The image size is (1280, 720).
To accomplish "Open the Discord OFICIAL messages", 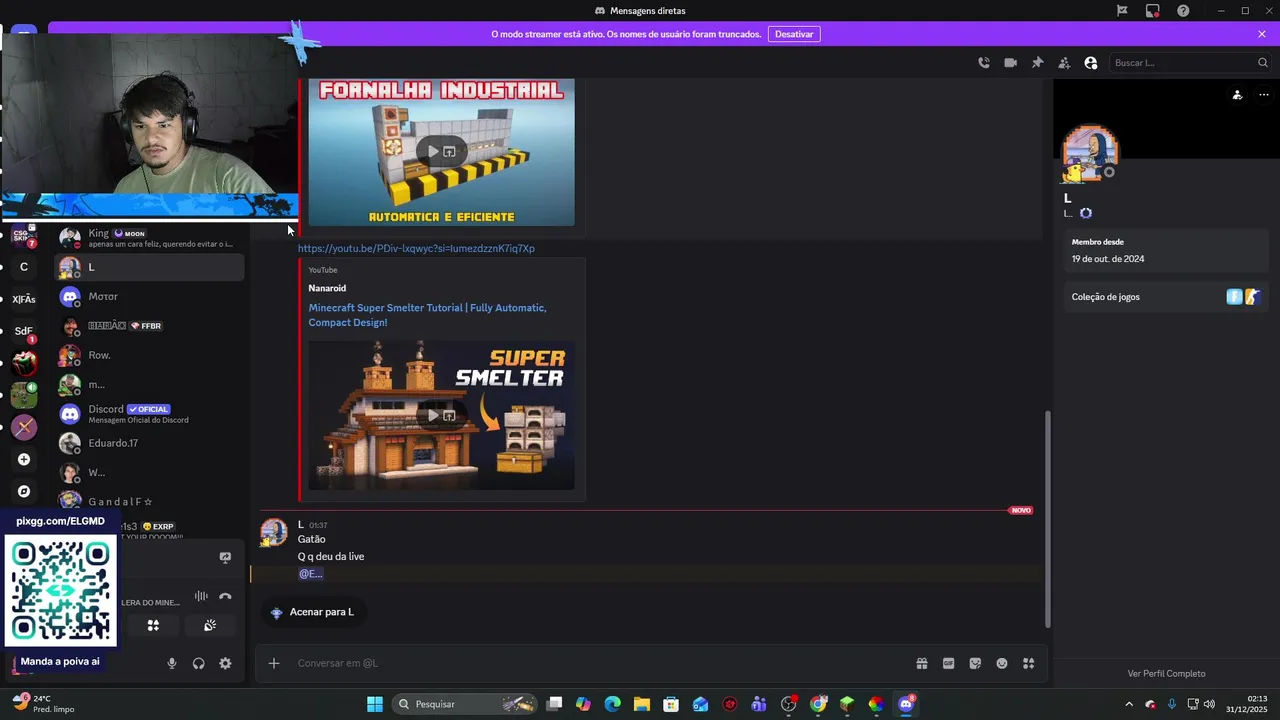I will click(x=150, y=414).
